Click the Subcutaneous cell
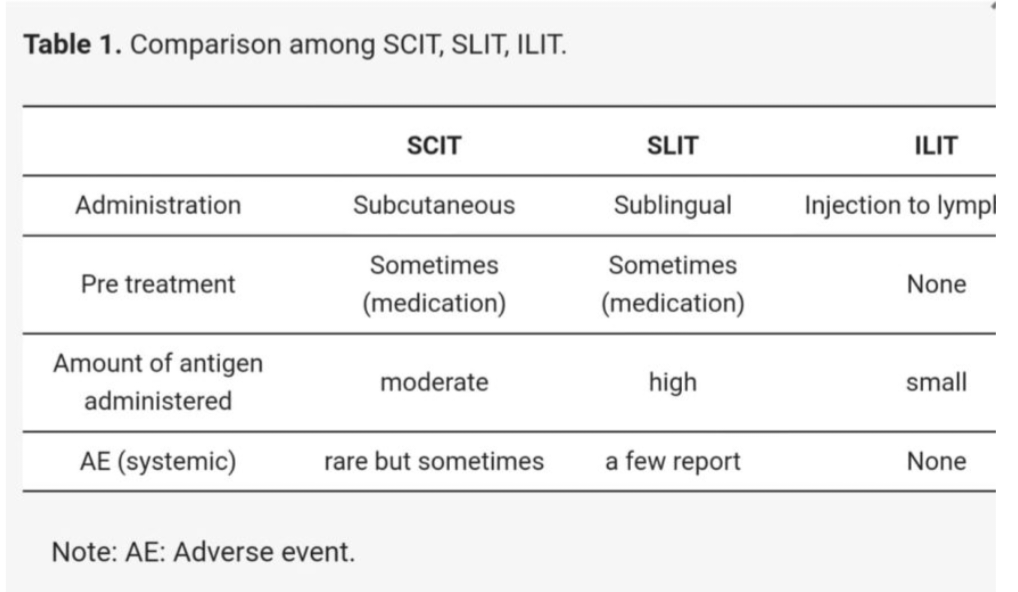Image resolution: width=1018 pixels, height=592 pixels. [434, 205]
